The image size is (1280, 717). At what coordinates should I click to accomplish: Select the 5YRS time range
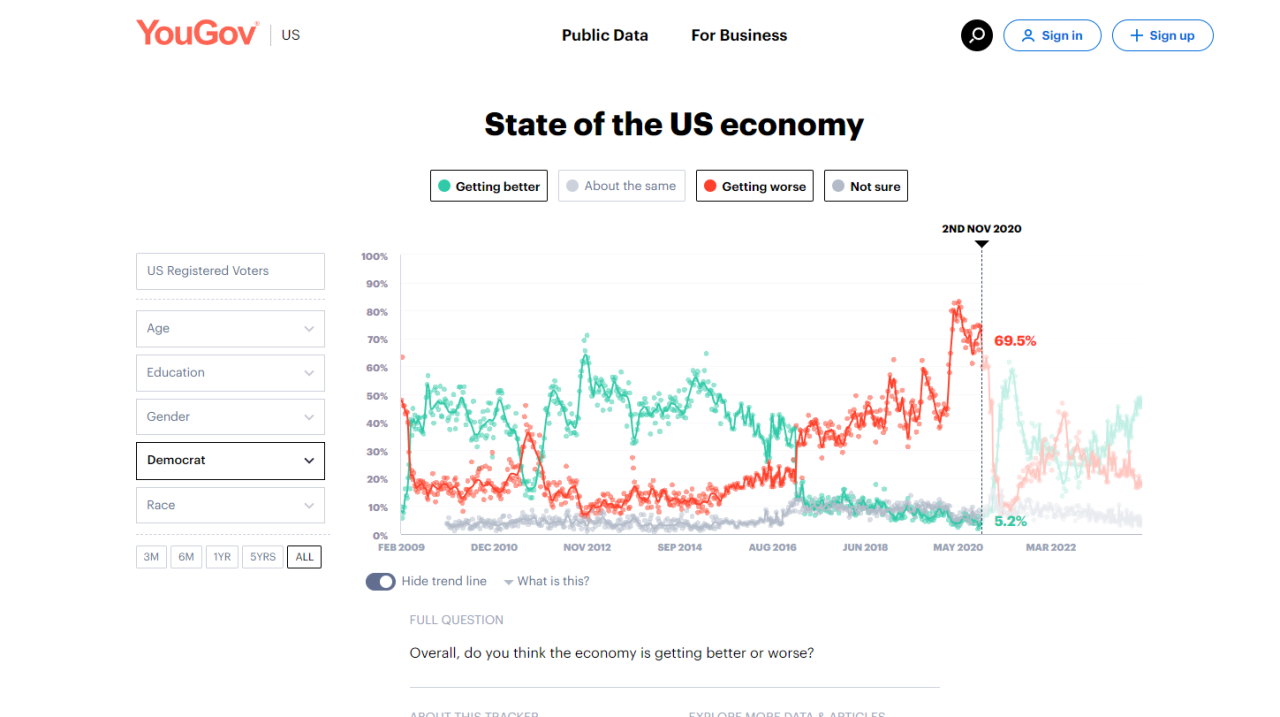[263, 557]
